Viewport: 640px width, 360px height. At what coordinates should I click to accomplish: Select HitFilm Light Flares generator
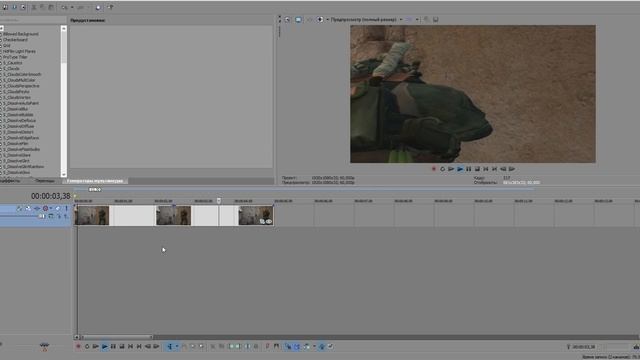click(x=19, y=51)
